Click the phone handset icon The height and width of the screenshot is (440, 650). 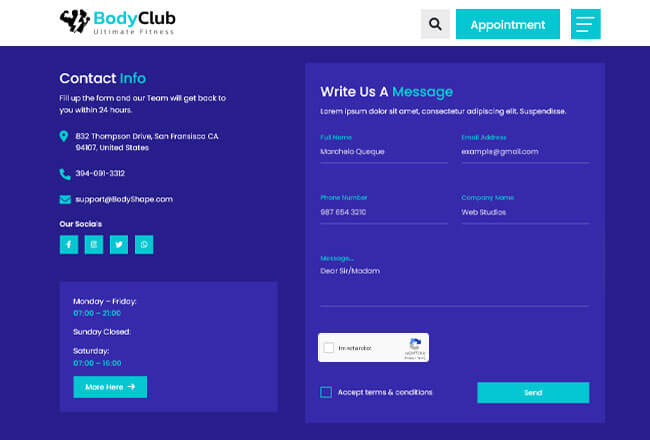(64, 173)
